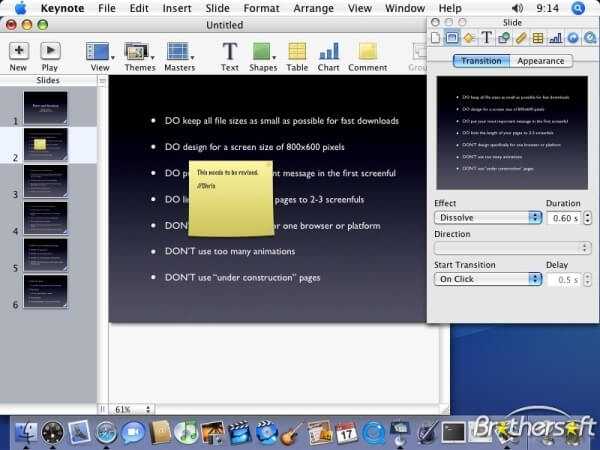Open the Text inspector
The height and width of the screenshot is (450, 600).
486,38
